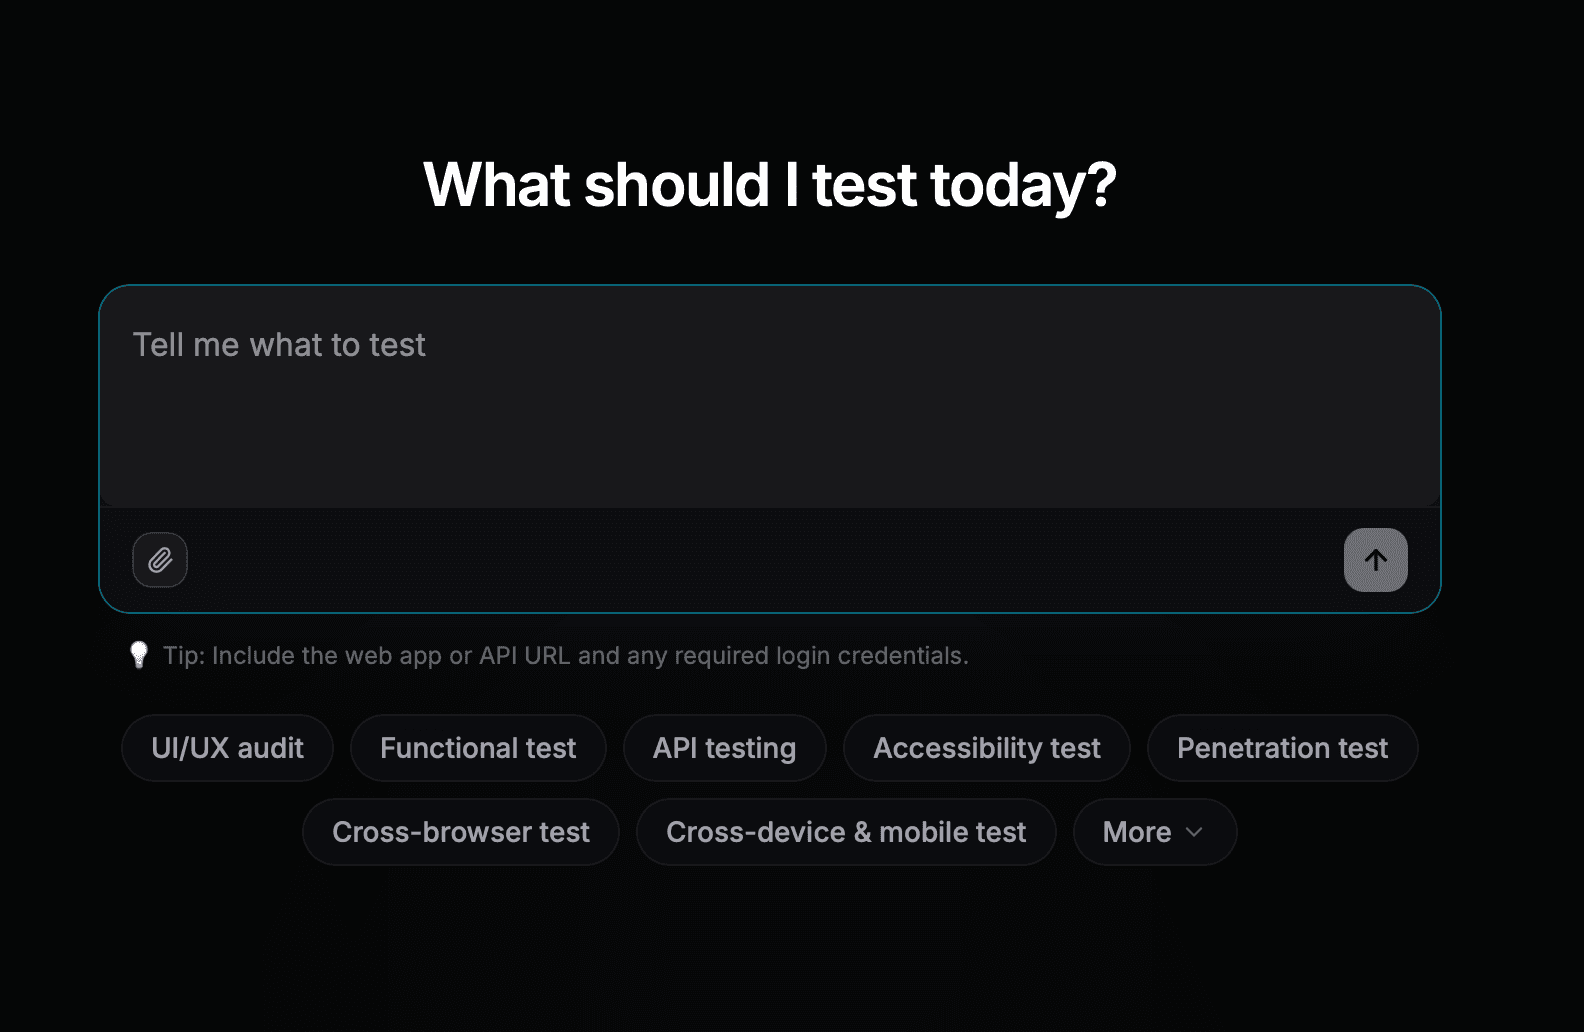Viewport: 1584px width, 1032px height.
Task: Pick the Cross-browser test suggestion
Action: [x=461, y=832]
